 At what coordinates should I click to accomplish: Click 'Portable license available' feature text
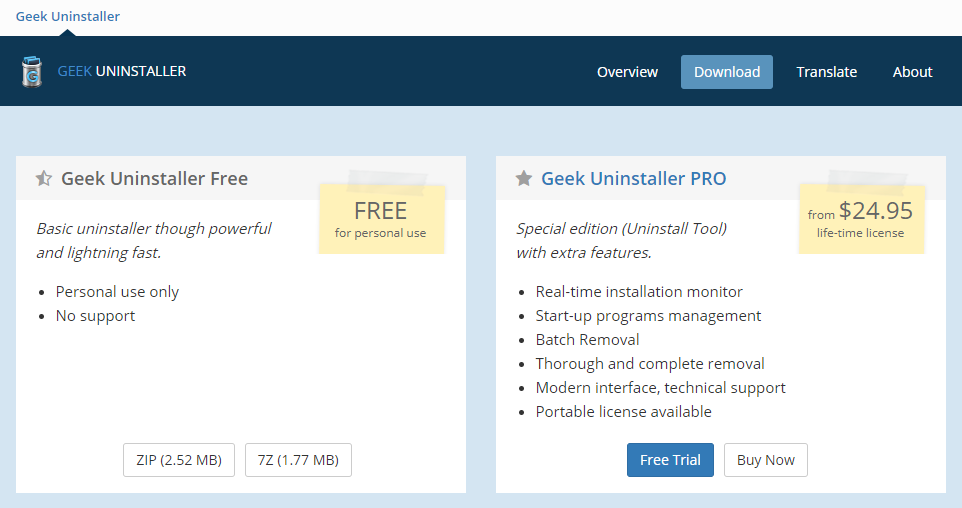tap(623, 411)
